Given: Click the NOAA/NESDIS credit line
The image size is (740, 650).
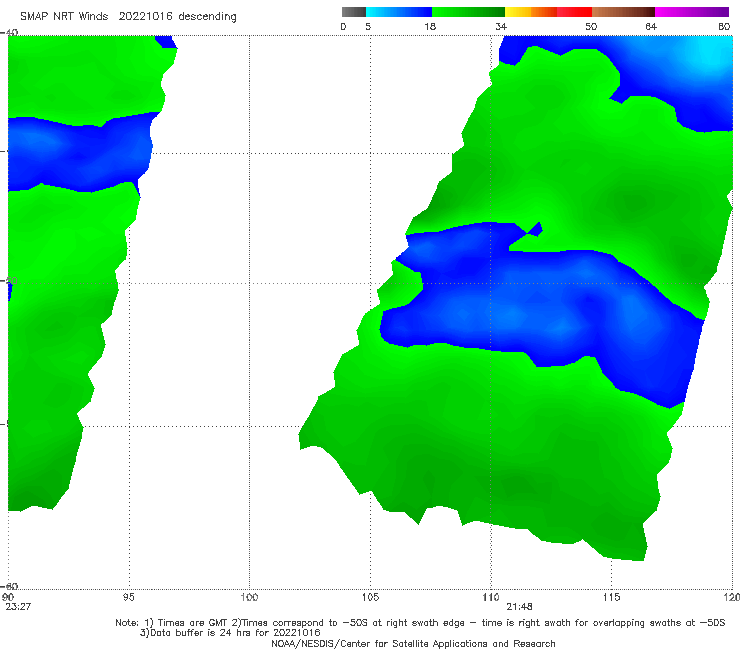Looking at the screenshot, I should (413, 644).
